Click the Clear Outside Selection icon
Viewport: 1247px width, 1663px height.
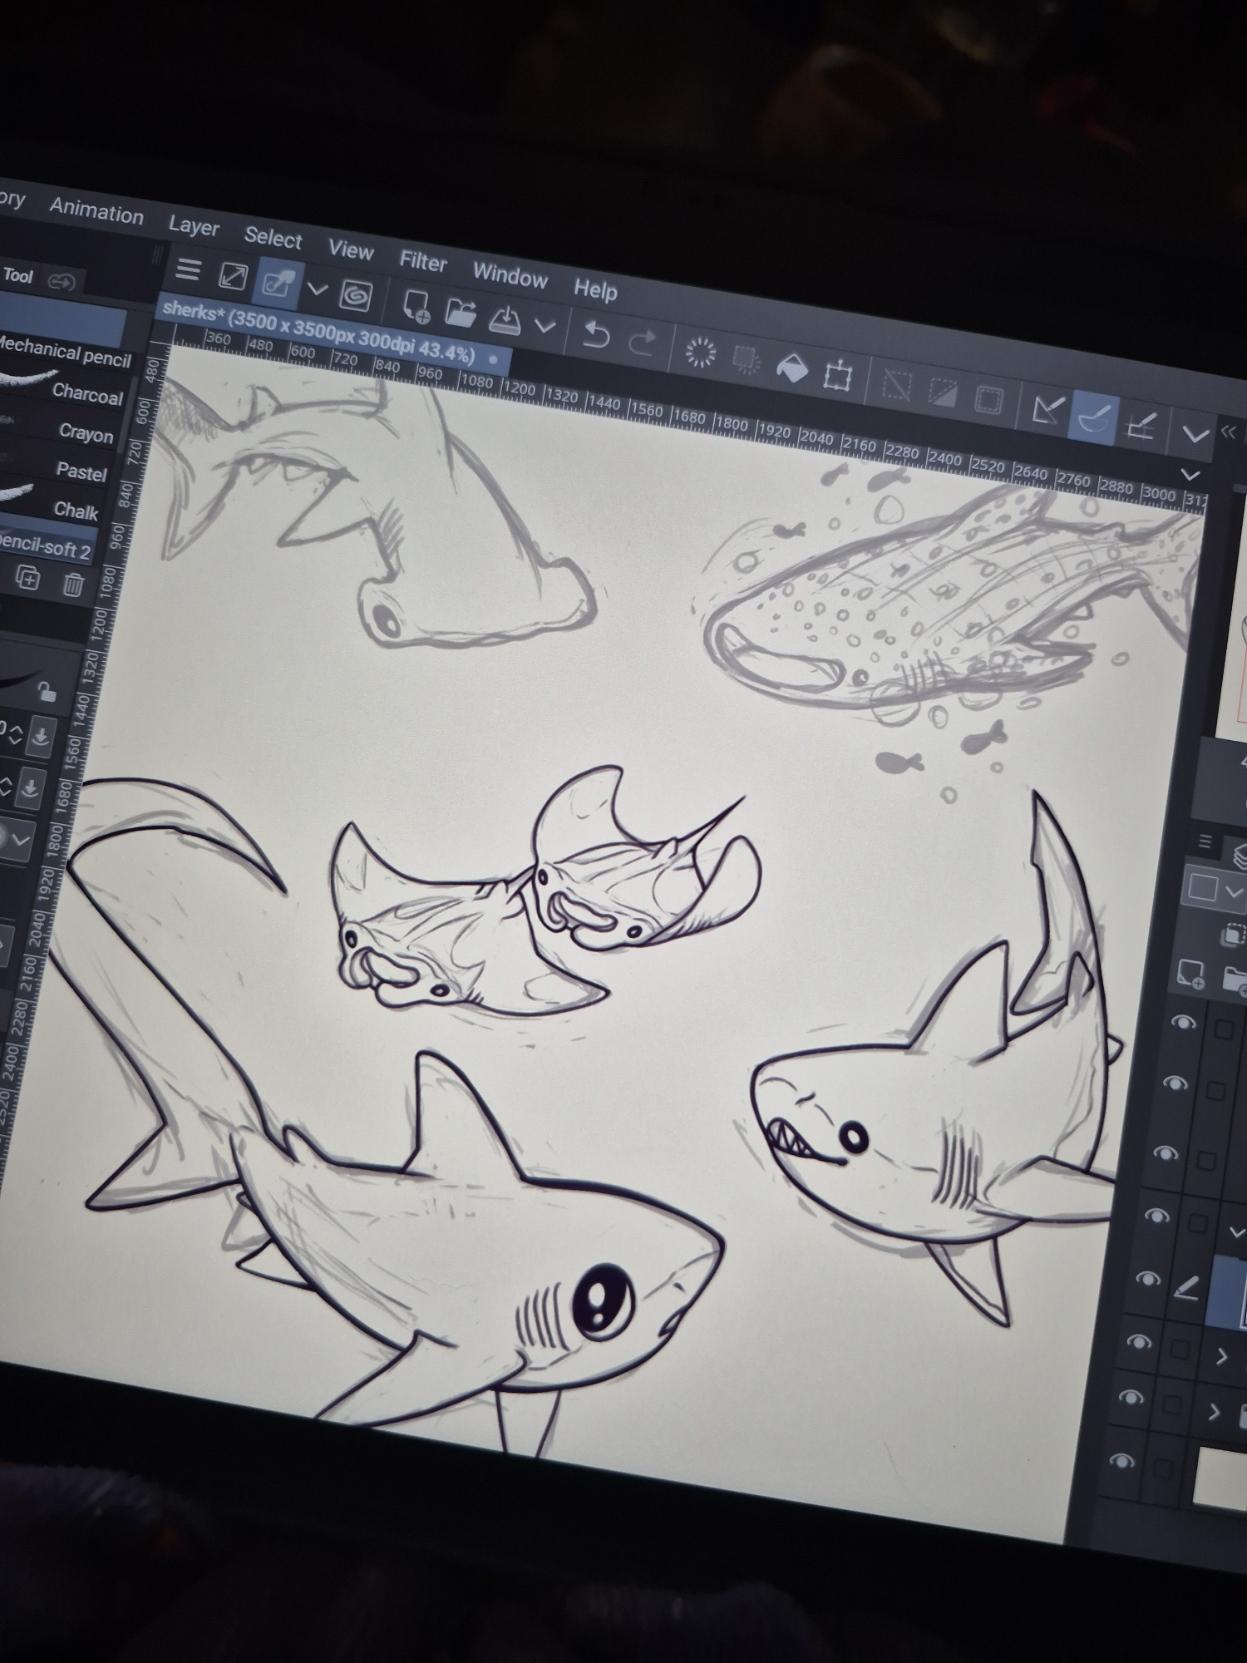(x=745, y=360)
